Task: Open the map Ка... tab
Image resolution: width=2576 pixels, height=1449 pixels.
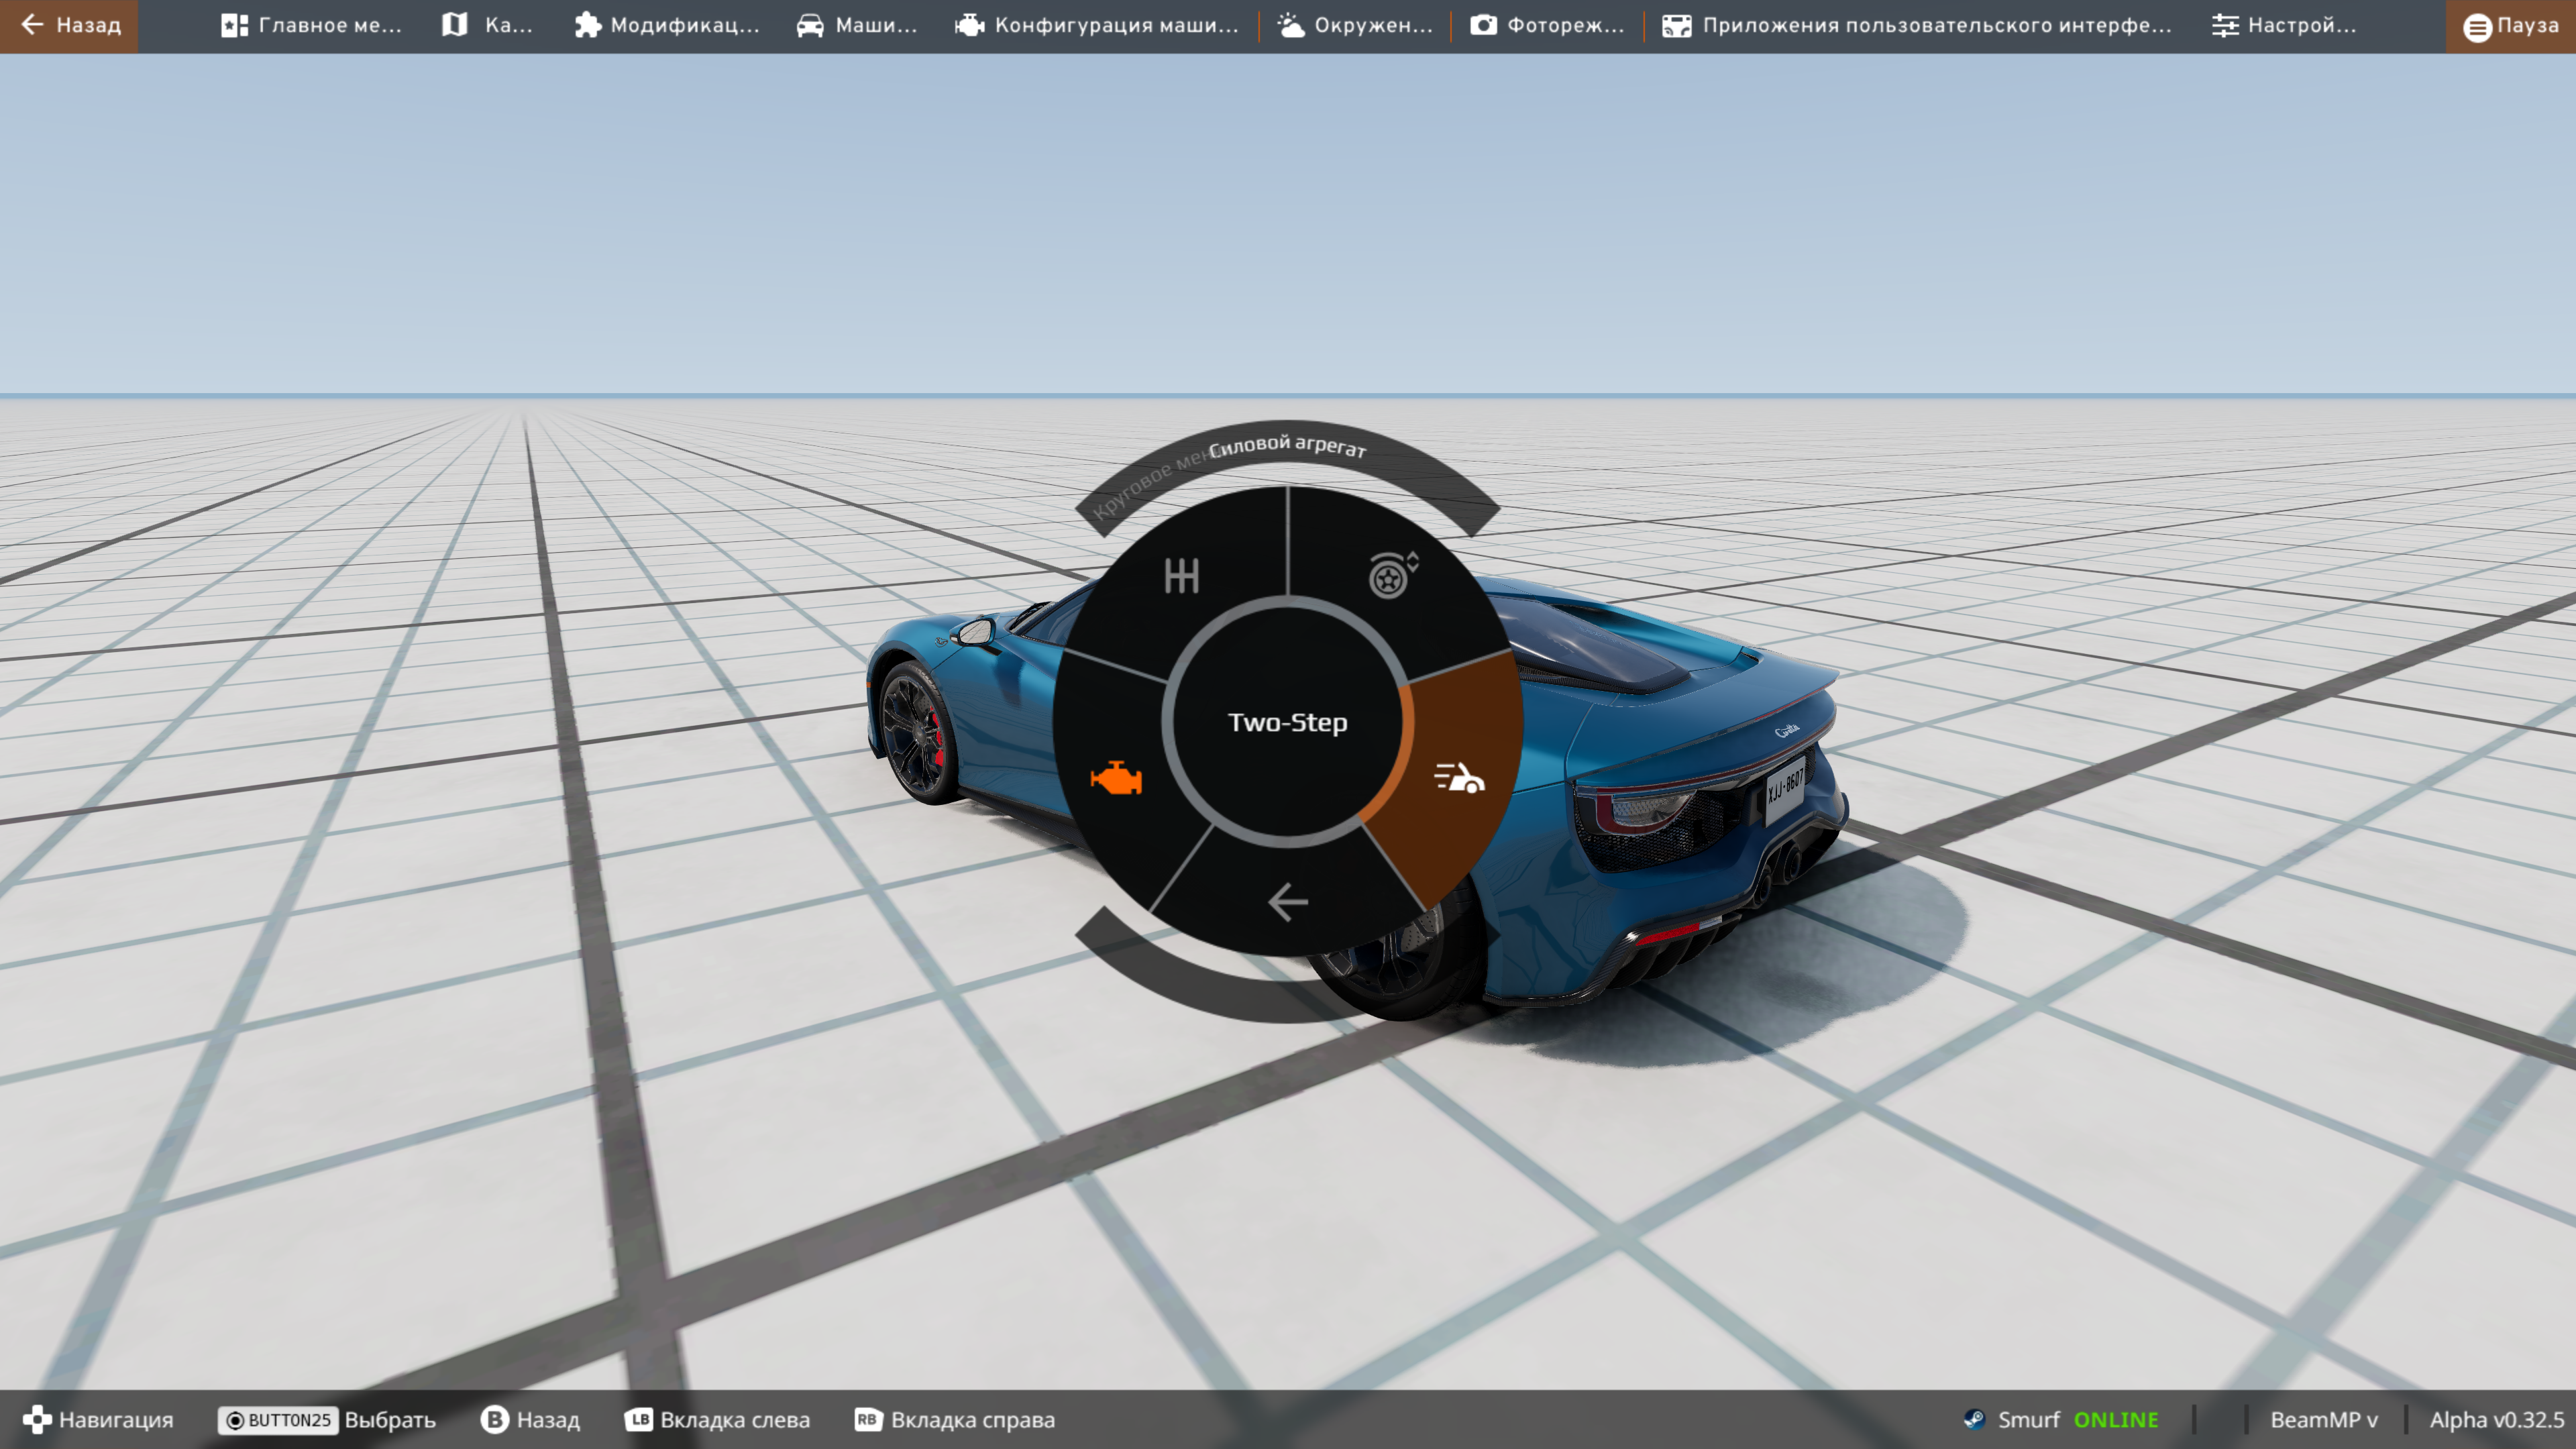Action: [487, 25]
